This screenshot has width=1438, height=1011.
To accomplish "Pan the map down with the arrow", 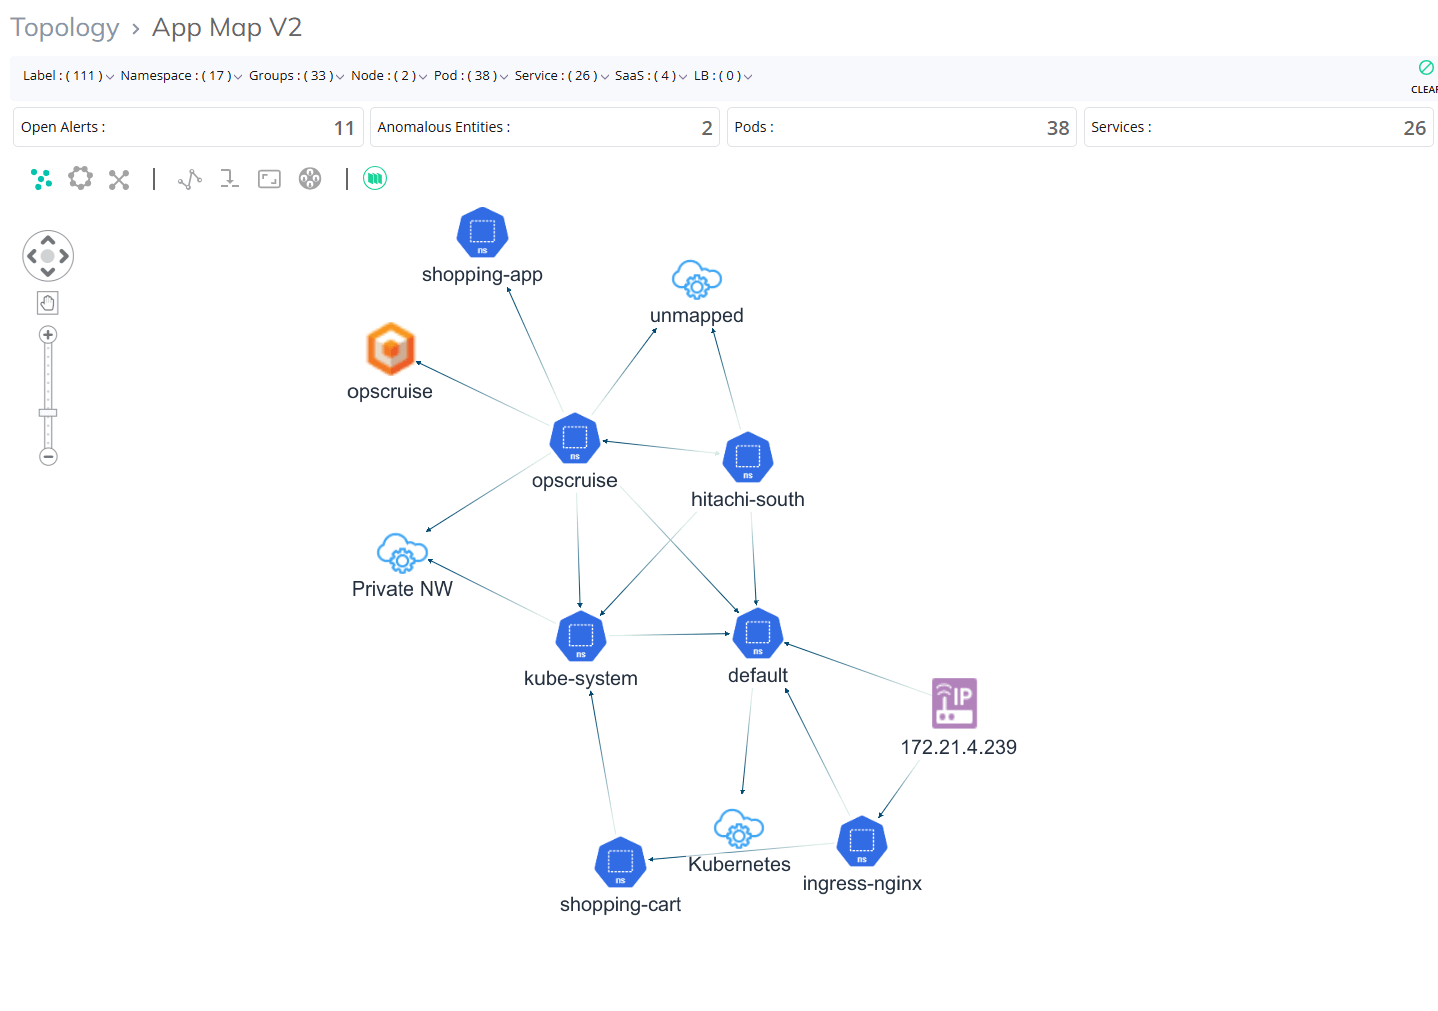I will [x=48, y=272].
